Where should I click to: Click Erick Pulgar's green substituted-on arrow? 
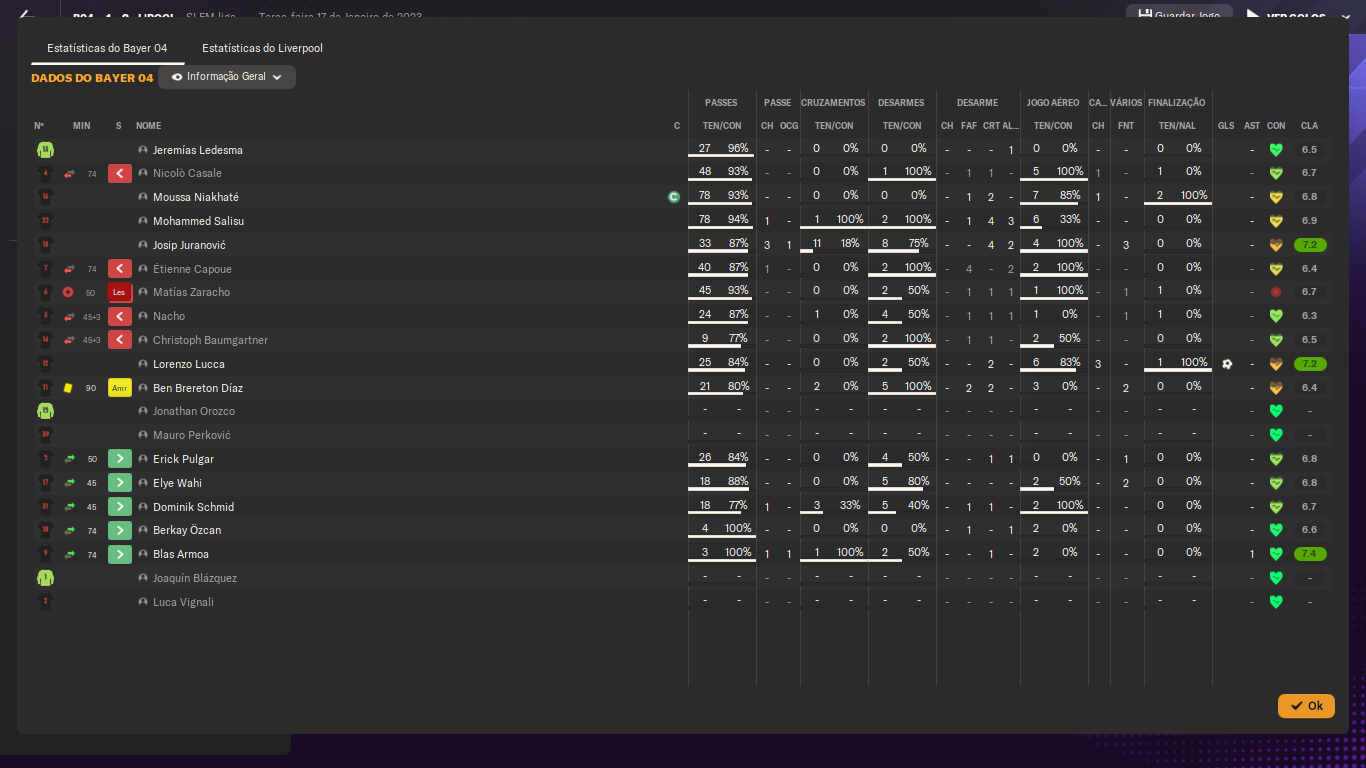click(120, 459)
